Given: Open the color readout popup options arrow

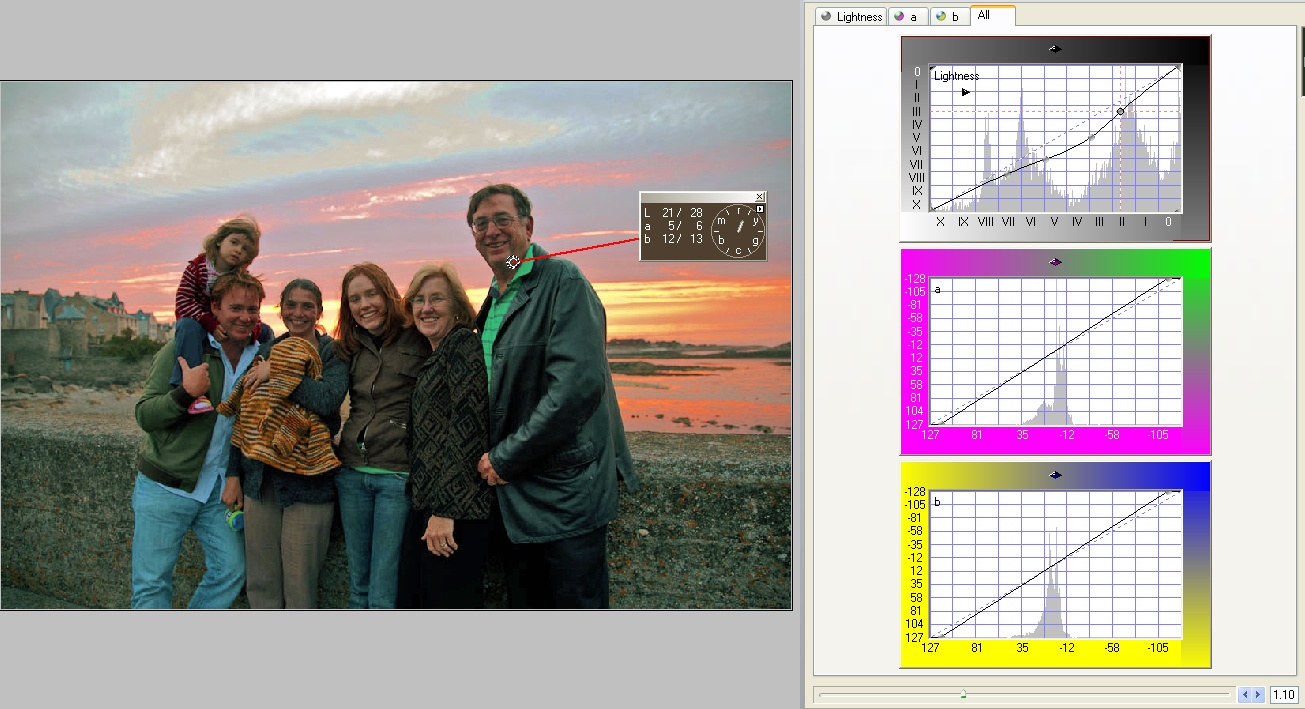Looking at the screenshot, I should (760, 209).
